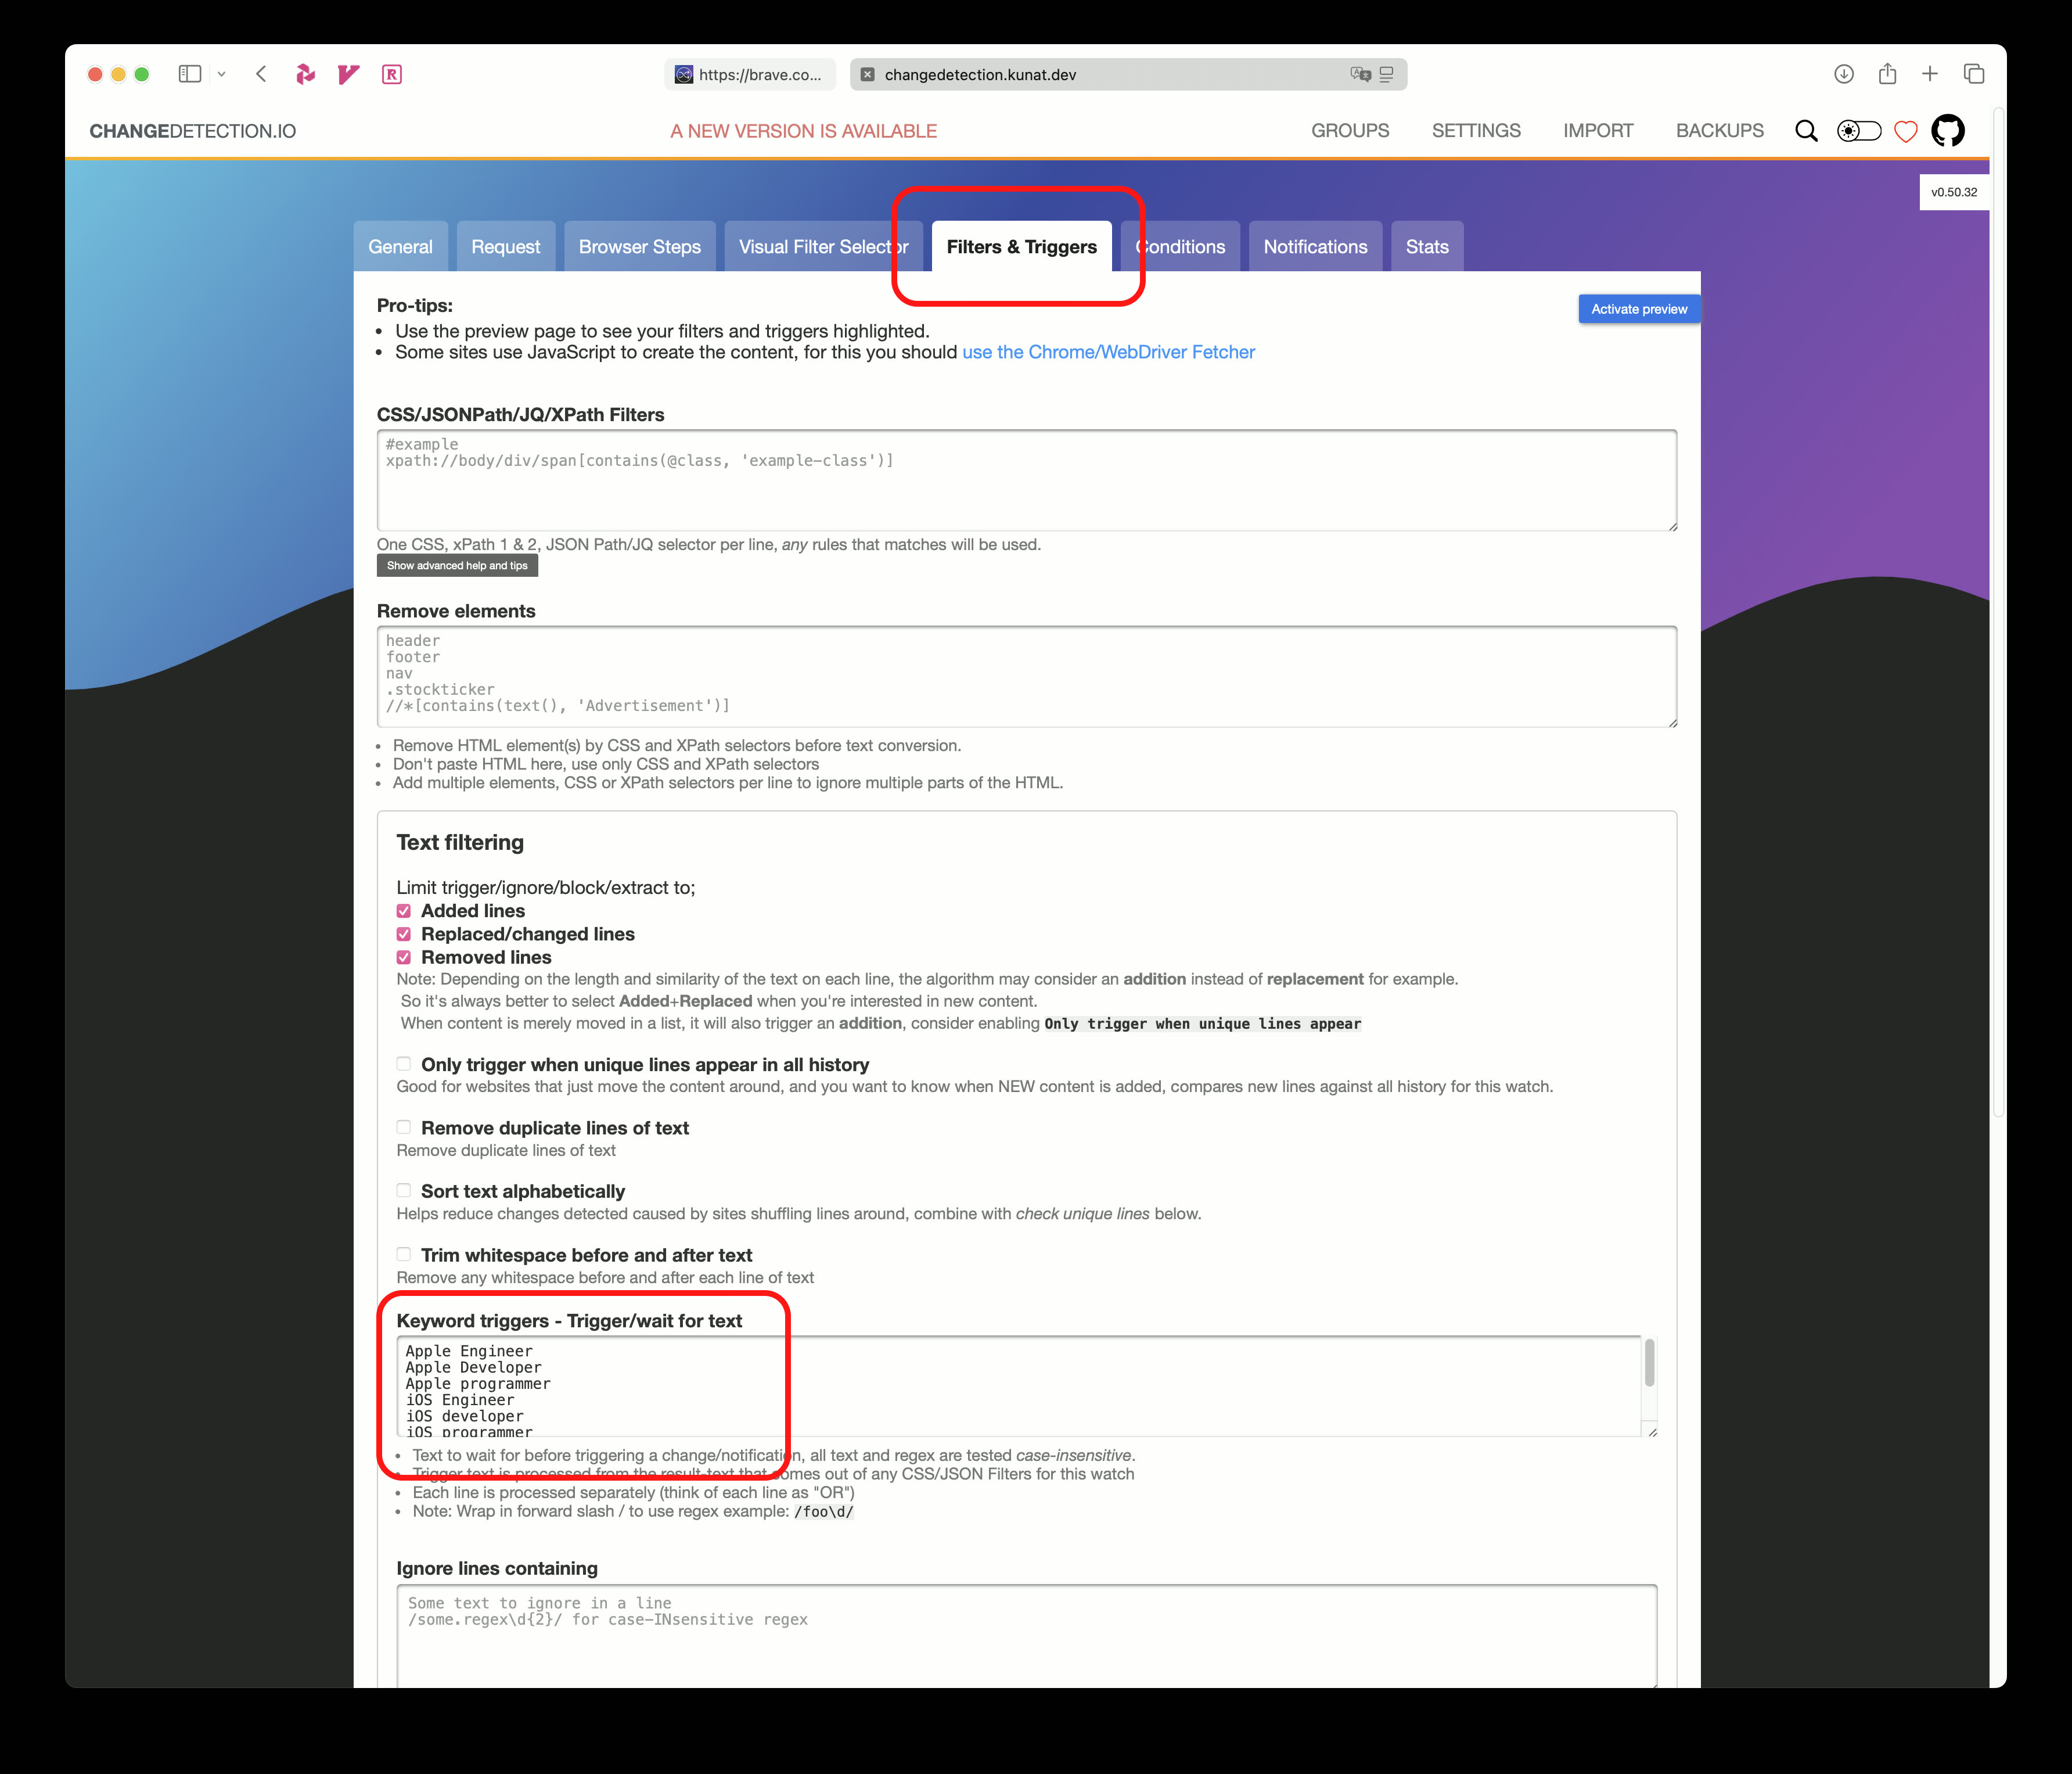Open the search magnifier icon
Image resolution: width=2072 pixels, height=1774 pixels.
(1806, 131)
